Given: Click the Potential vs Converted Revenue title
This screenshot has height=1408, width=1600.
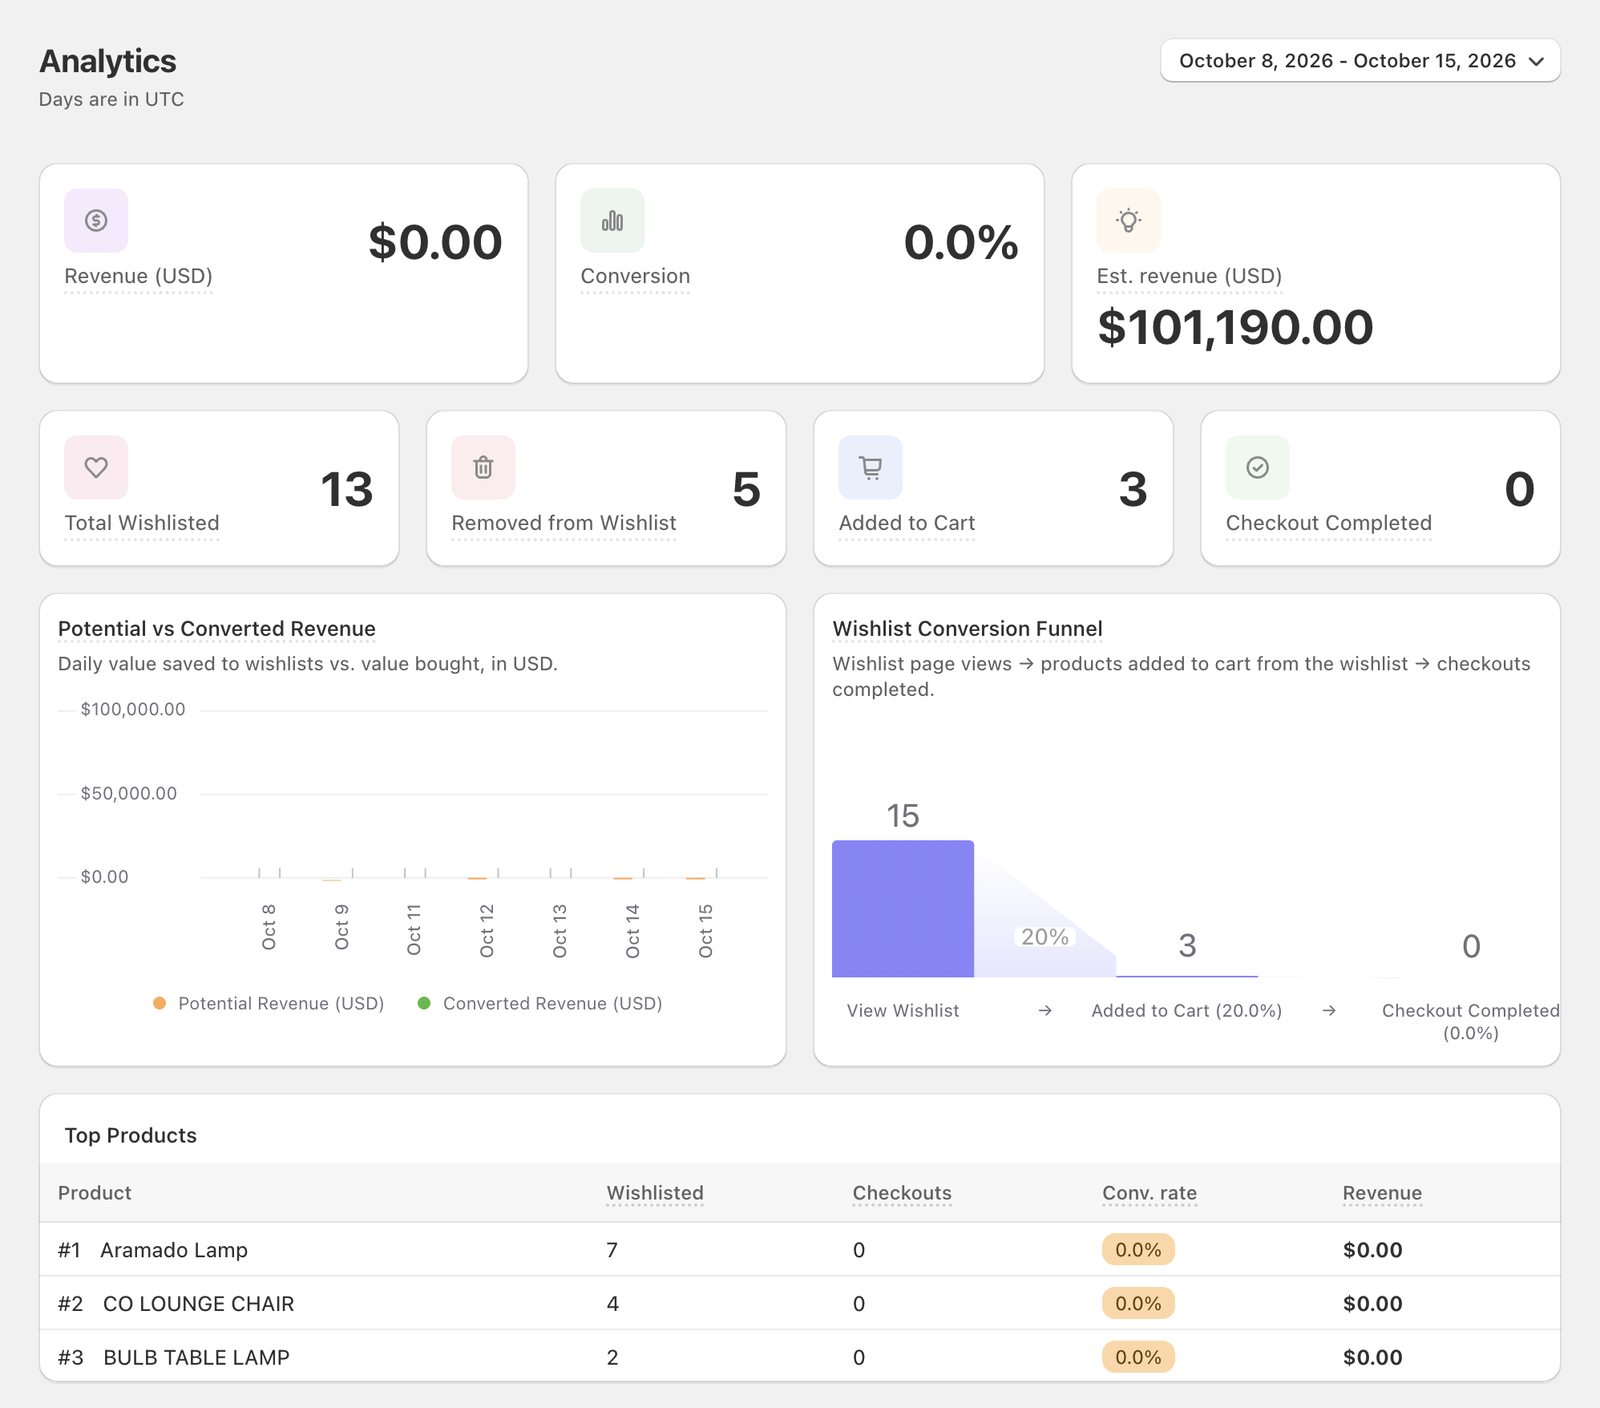Looking at the screenshot, I should click(217, 629).
